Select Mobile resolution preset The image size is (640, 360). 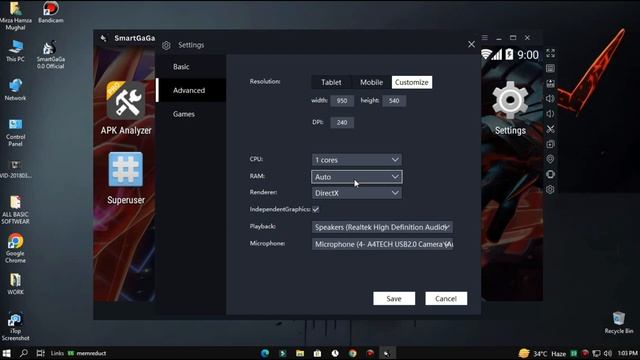coord(371,82)
